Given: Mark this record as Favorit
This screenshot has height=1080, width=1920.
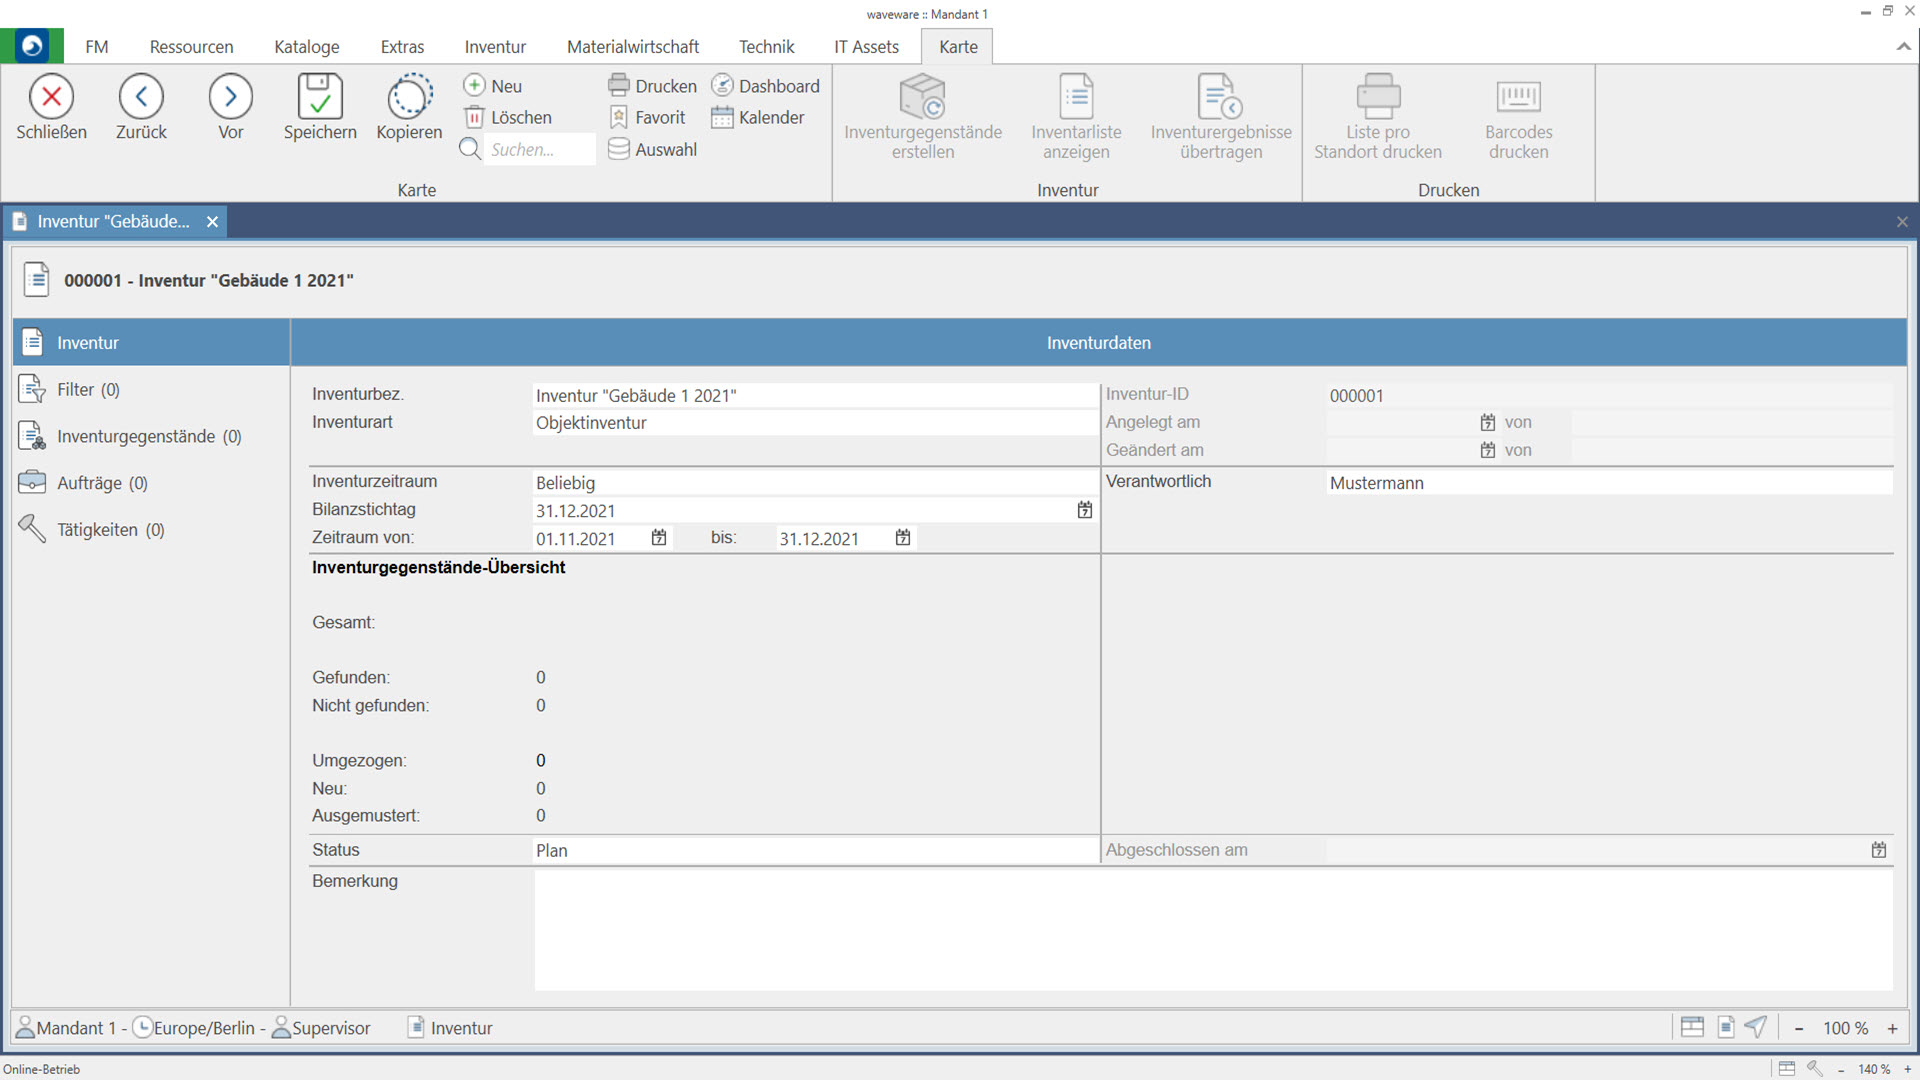Looking at the screenshot, I should click(x=648, y=118).
